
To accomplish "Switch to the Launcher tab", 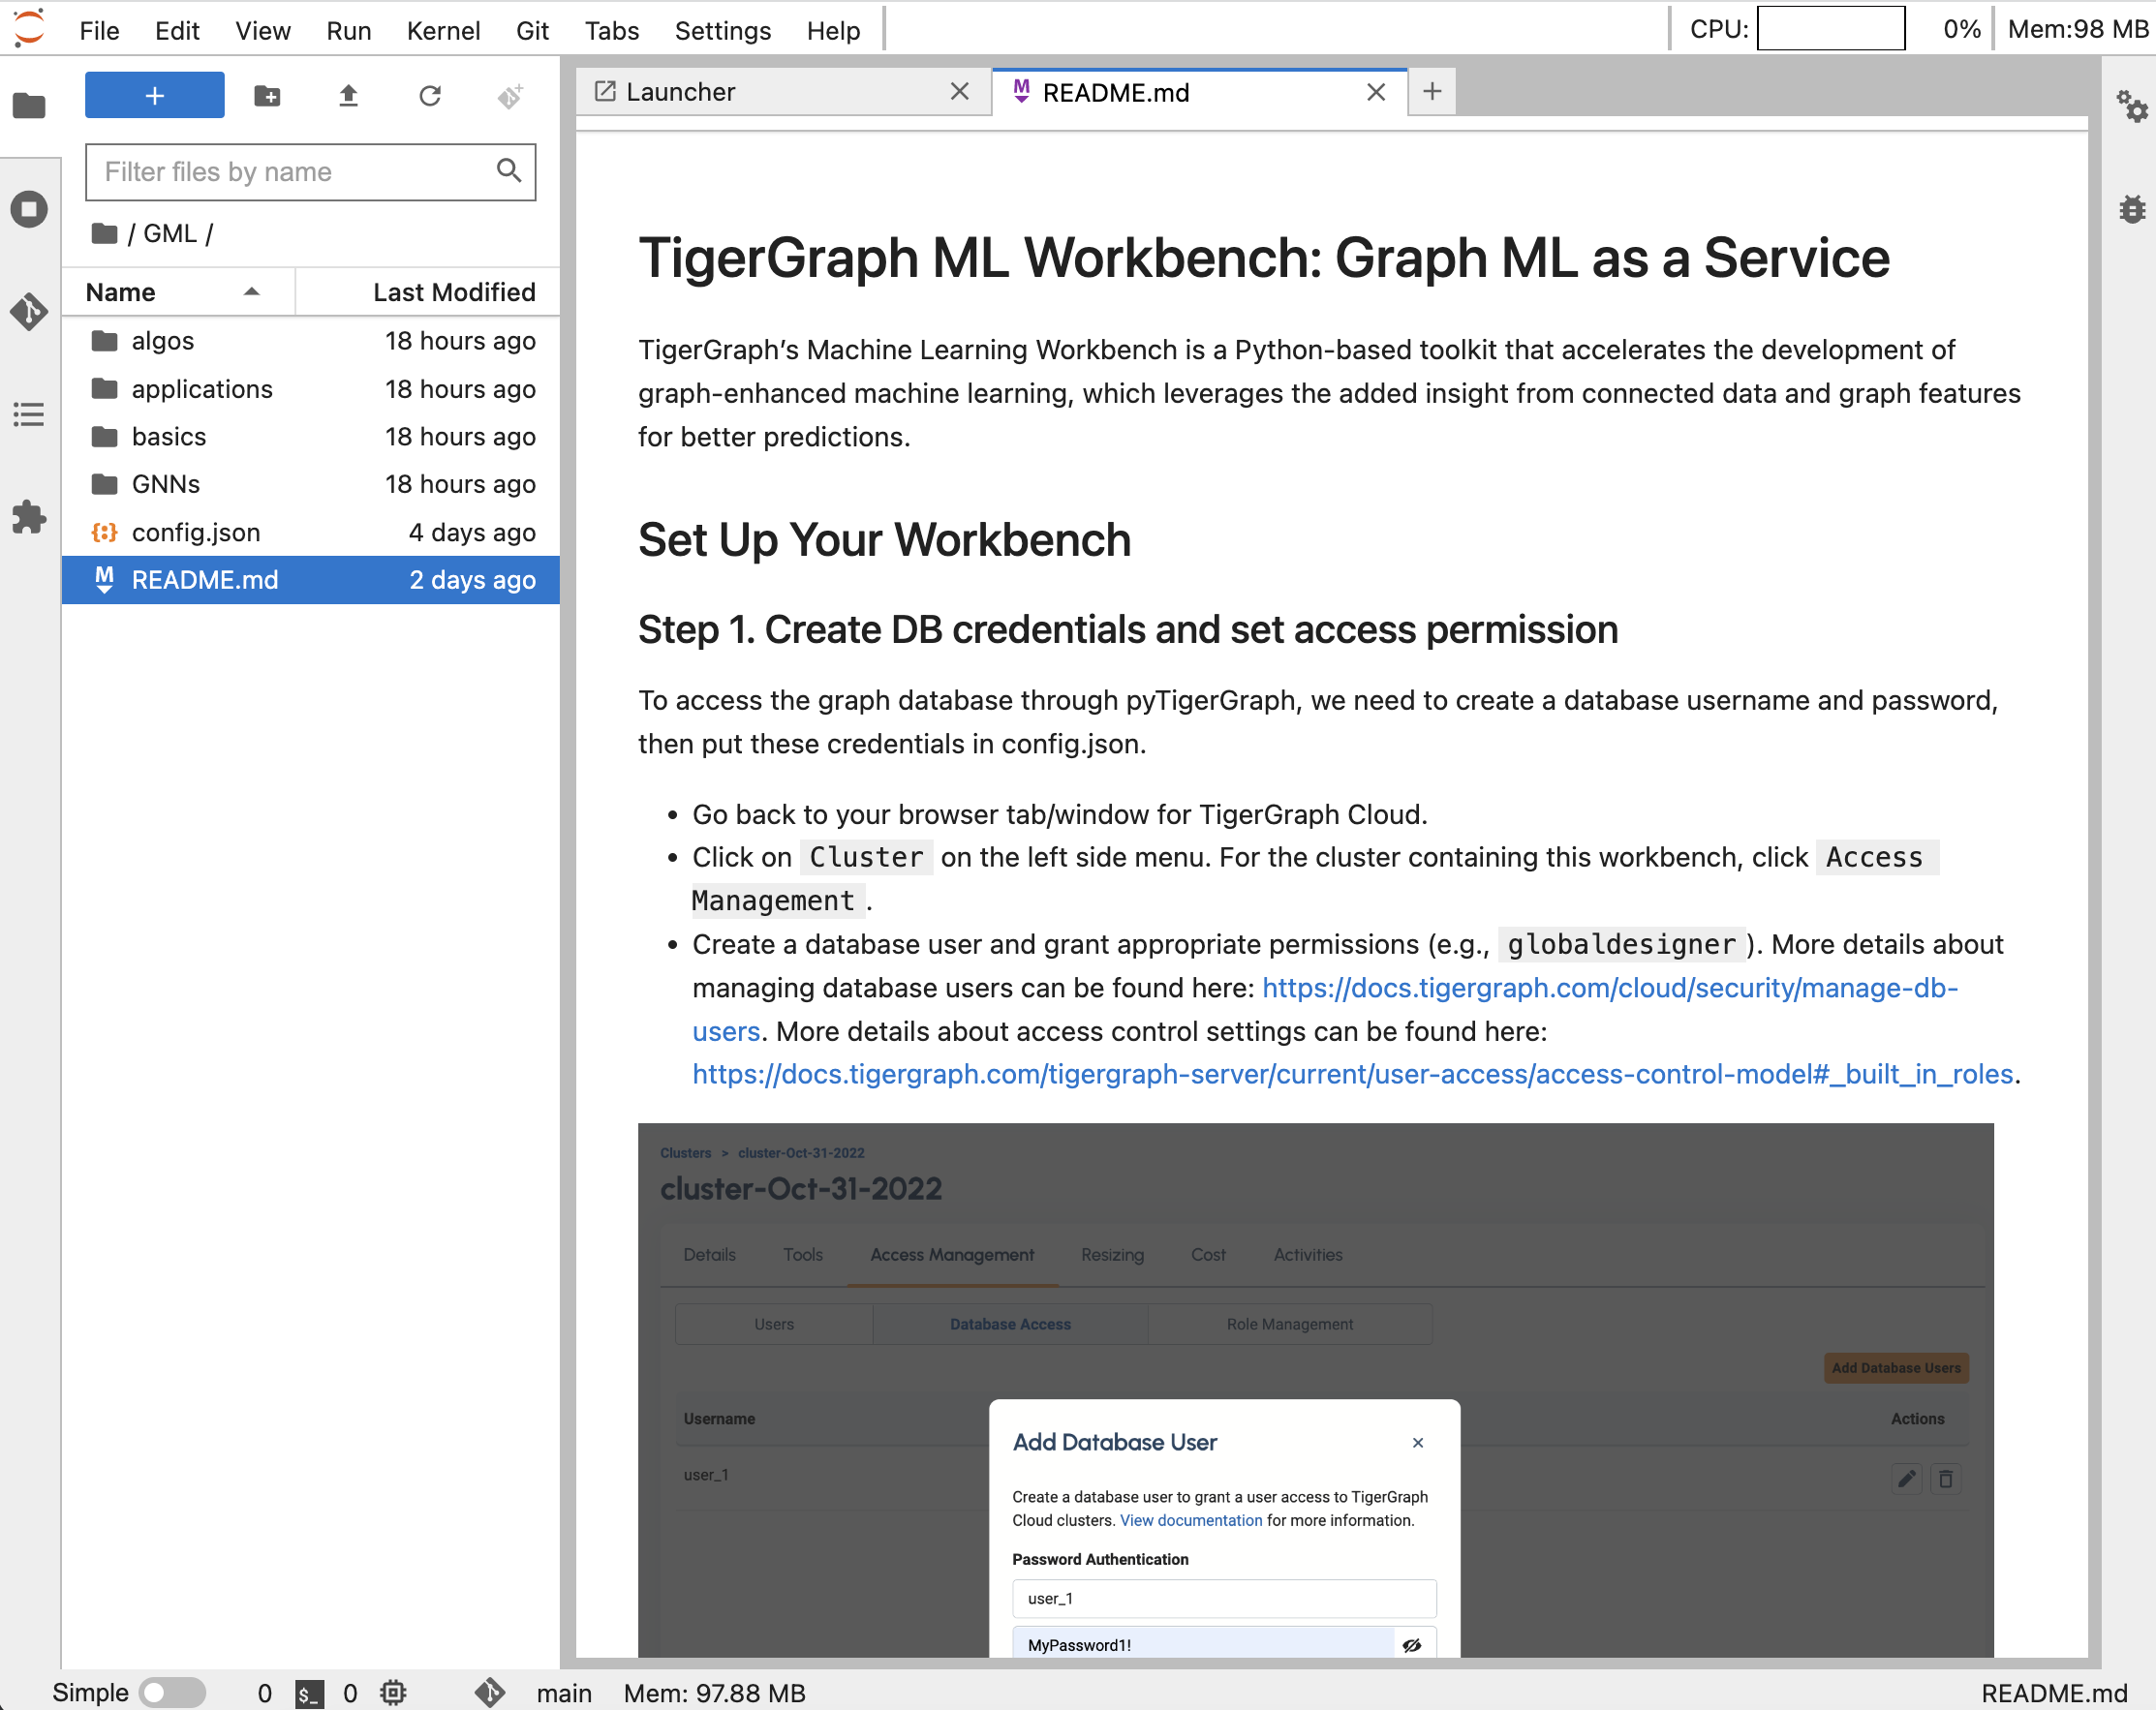I will coord(680,92).
